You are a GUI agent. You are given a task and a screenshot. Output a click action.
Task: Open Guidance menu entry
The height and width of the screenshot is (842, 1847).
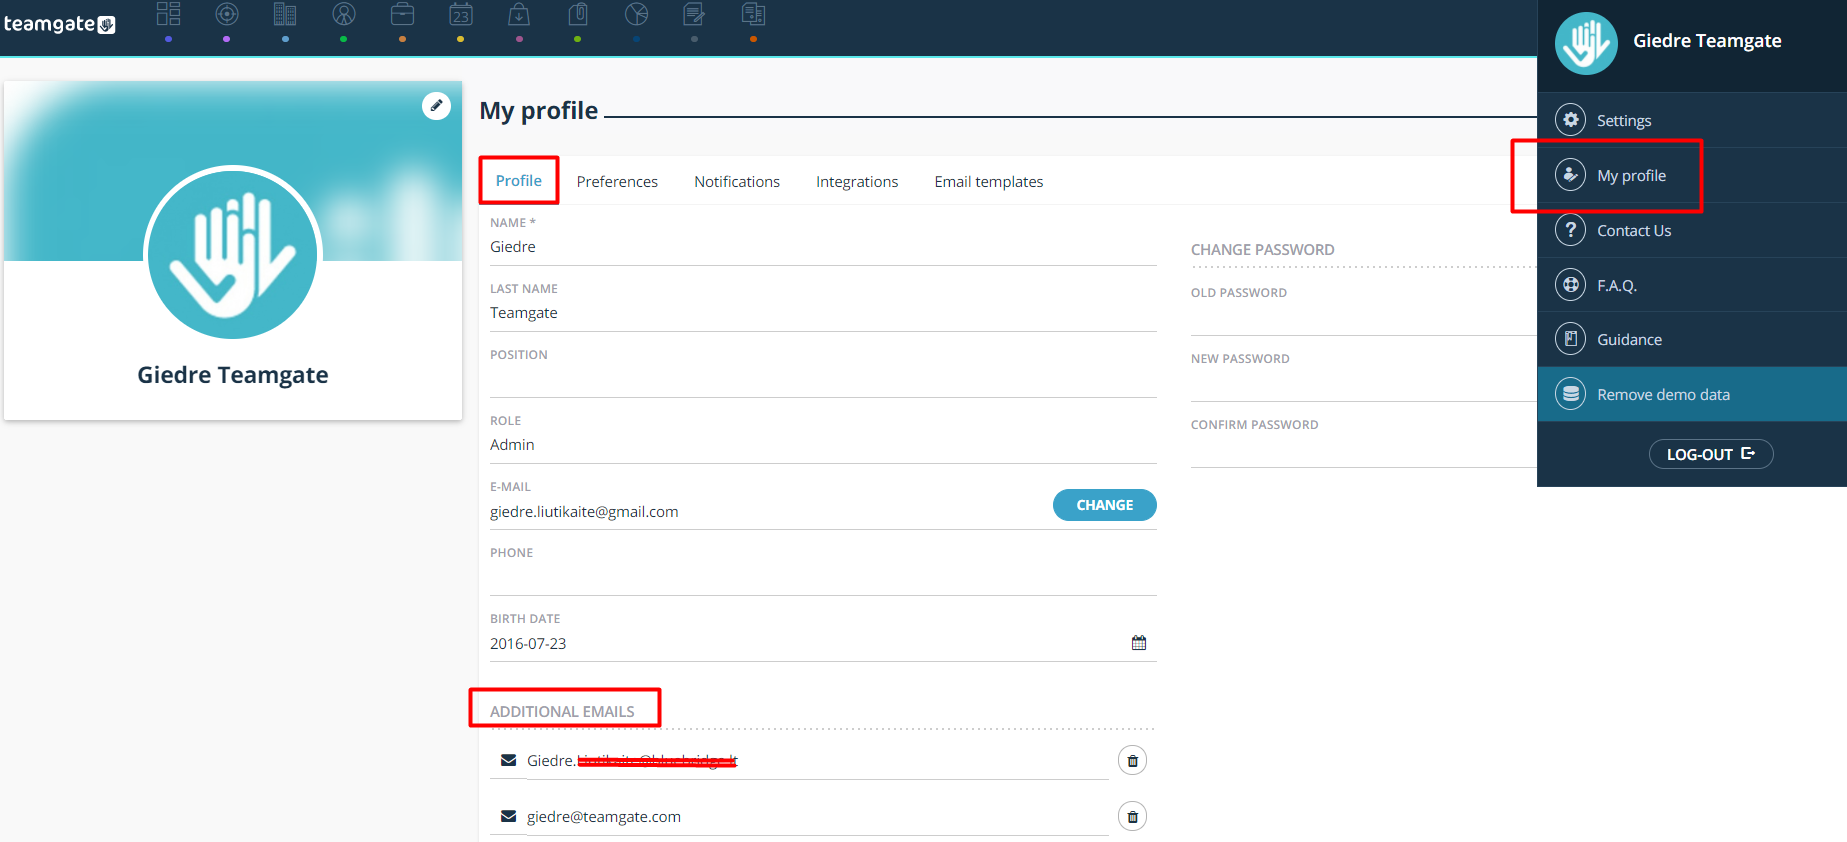click(x=1692, y=339)
